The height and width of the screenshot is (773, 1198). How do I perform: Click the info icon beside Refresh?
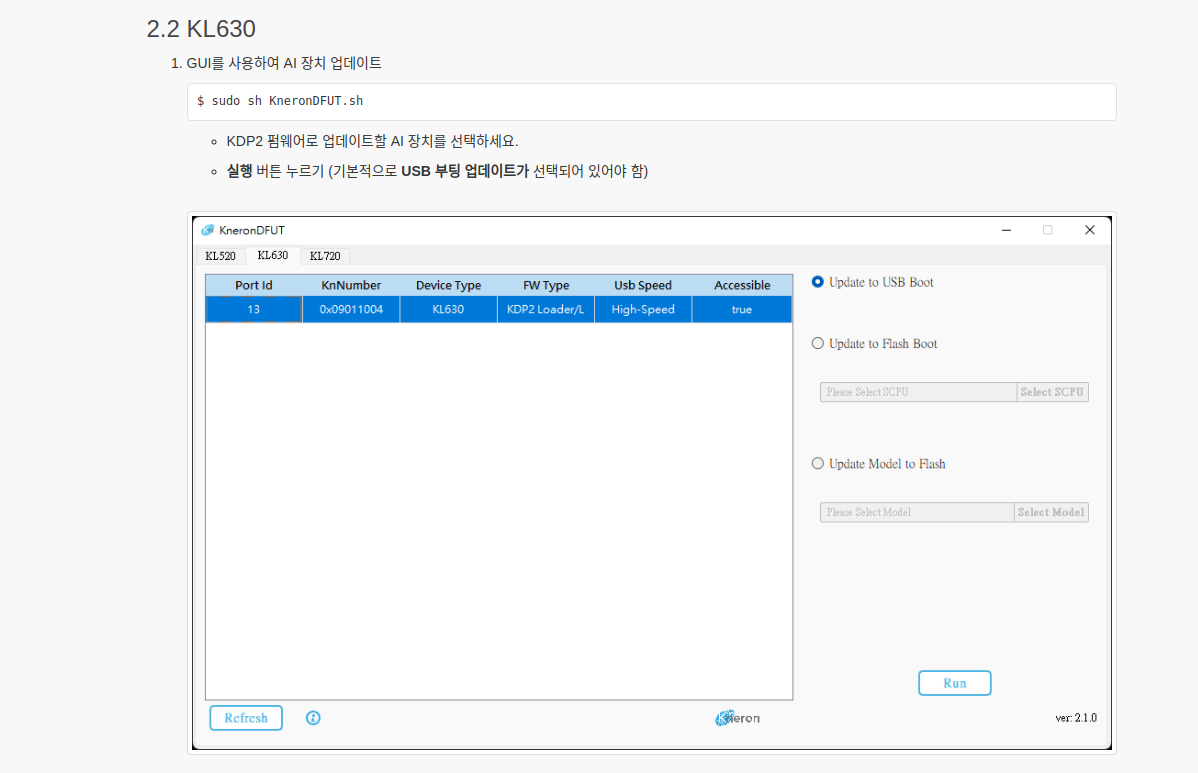313,718
